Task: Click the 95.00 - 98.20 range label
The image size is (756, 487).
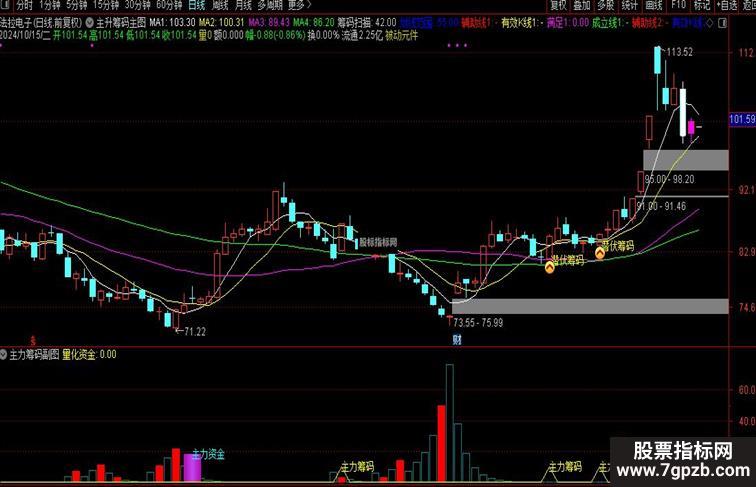Action: (x=670, y=179)
